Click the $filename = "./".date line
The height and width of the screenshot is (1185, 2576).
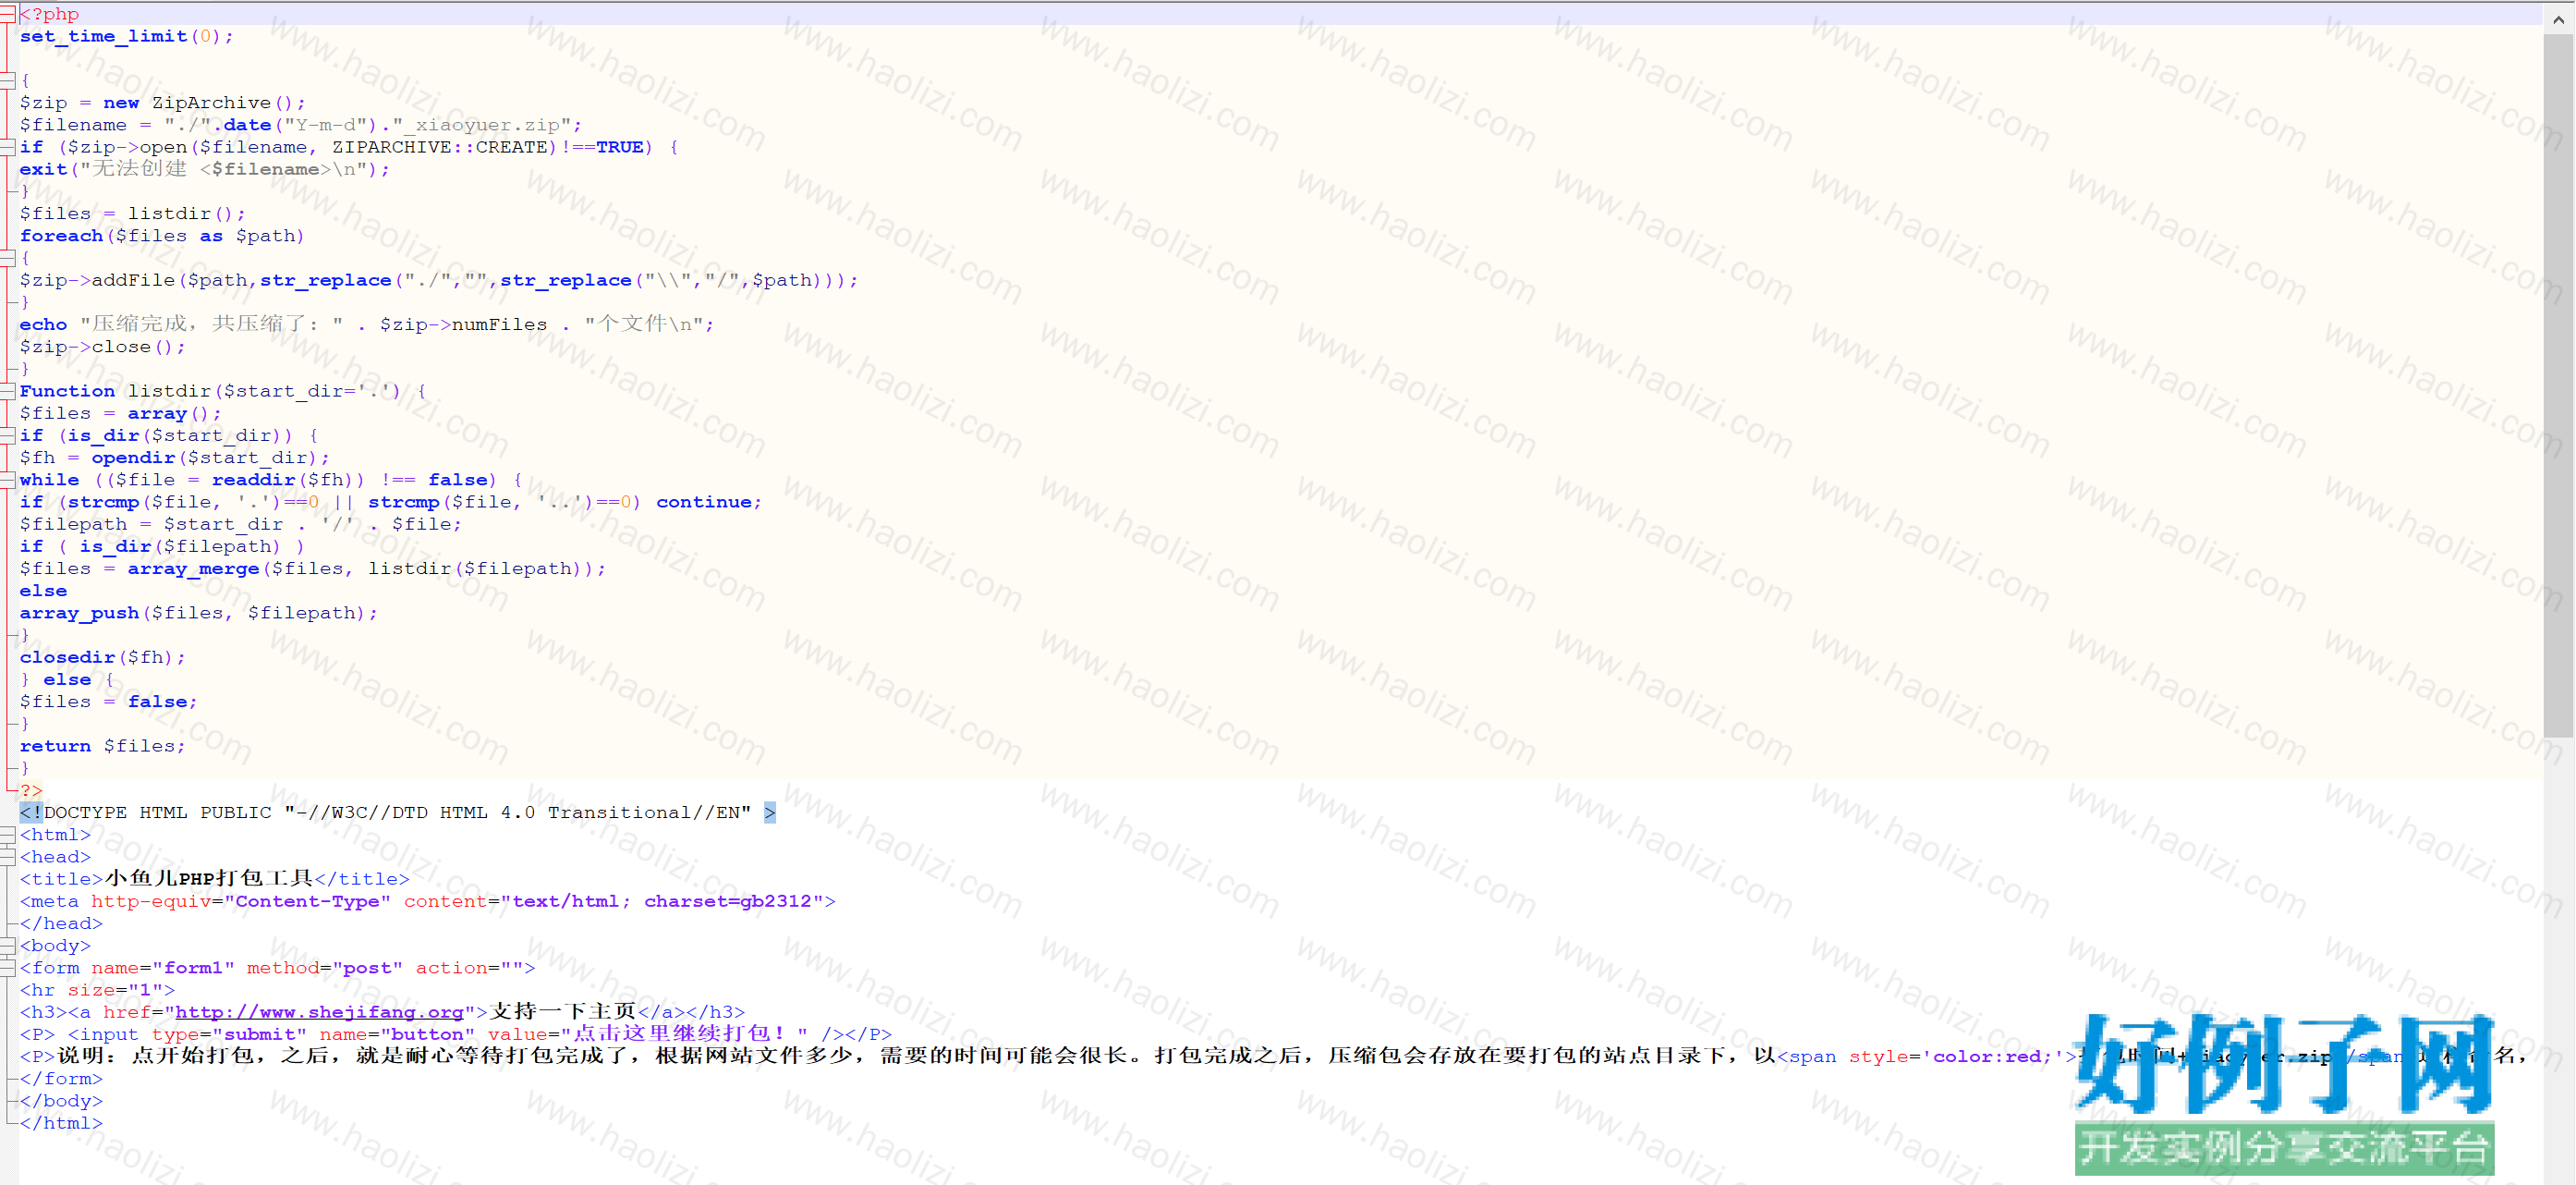click(300, 125)
